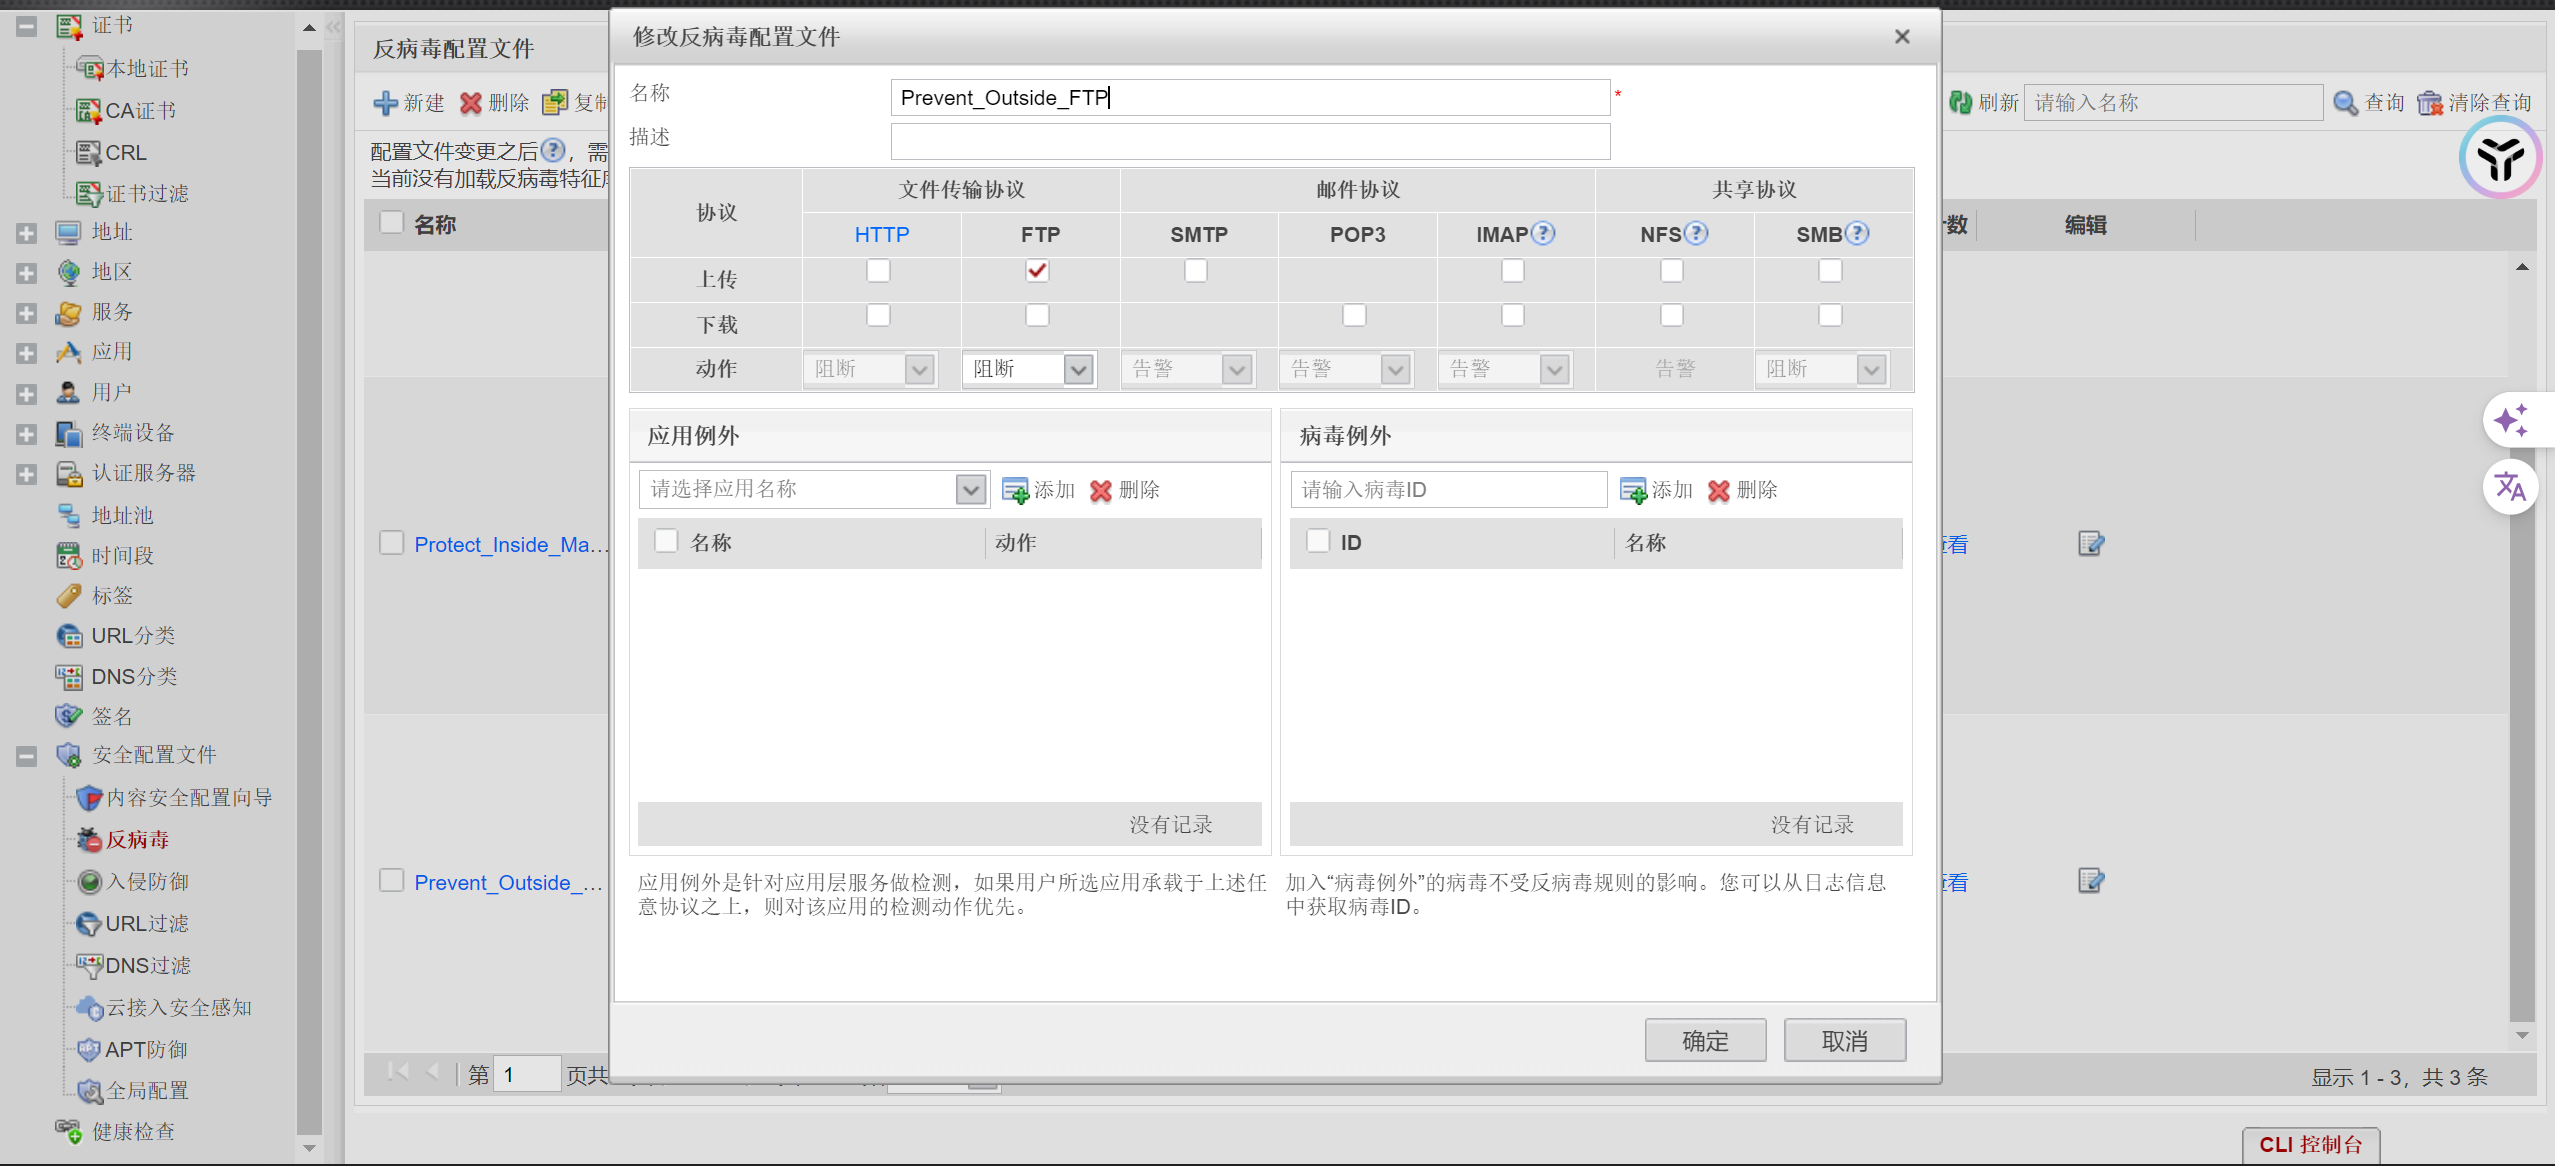Click 取消 to cancel the dialog
This screenshot has height=1166, width=2555.
point(1845,1041)
